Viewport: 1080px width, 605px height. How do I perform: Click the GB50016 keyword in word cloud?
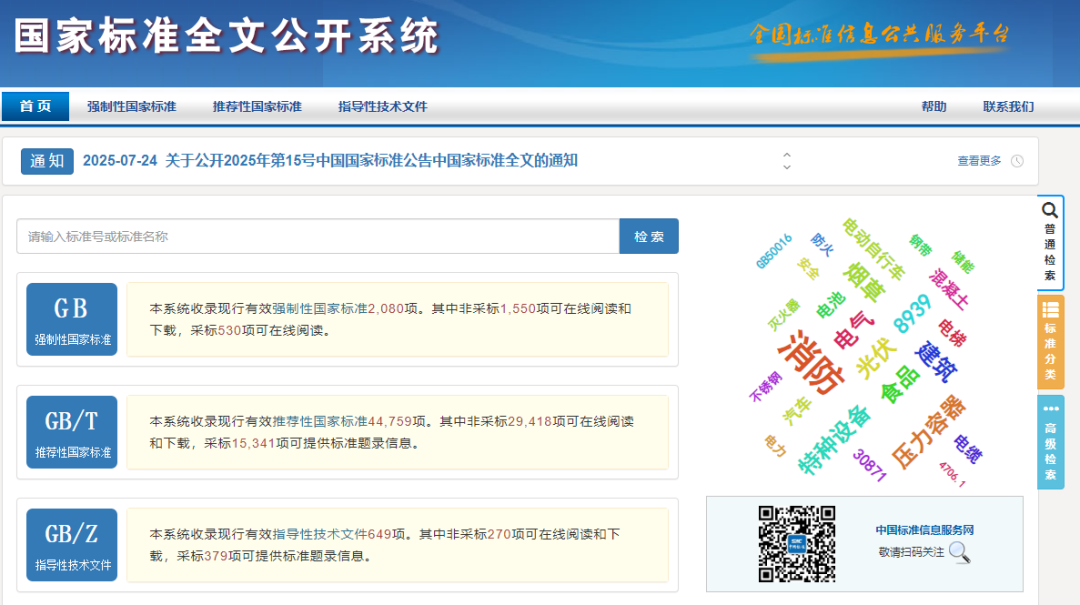(773, 251)
